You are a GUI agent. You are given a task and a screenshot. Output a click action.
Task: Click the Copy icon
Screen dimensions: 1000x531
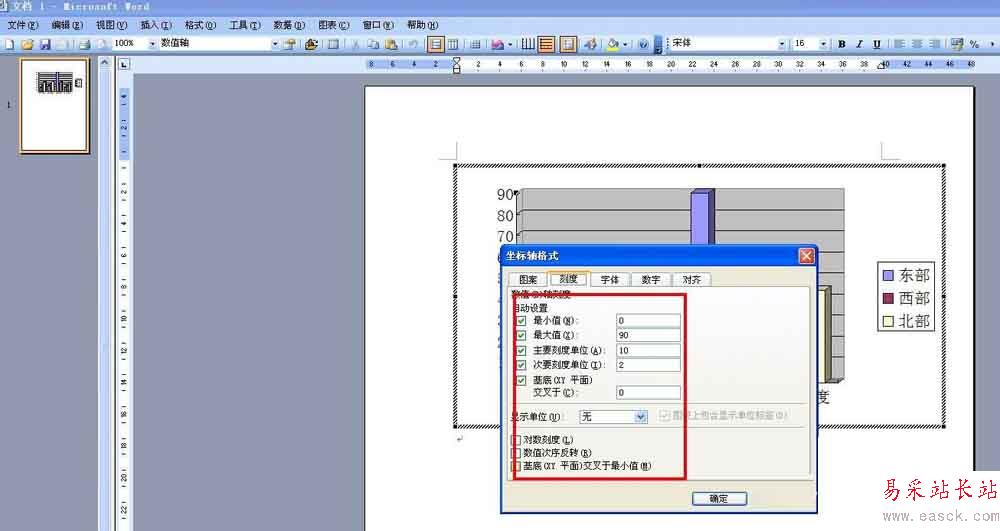(x=373, y=44)
